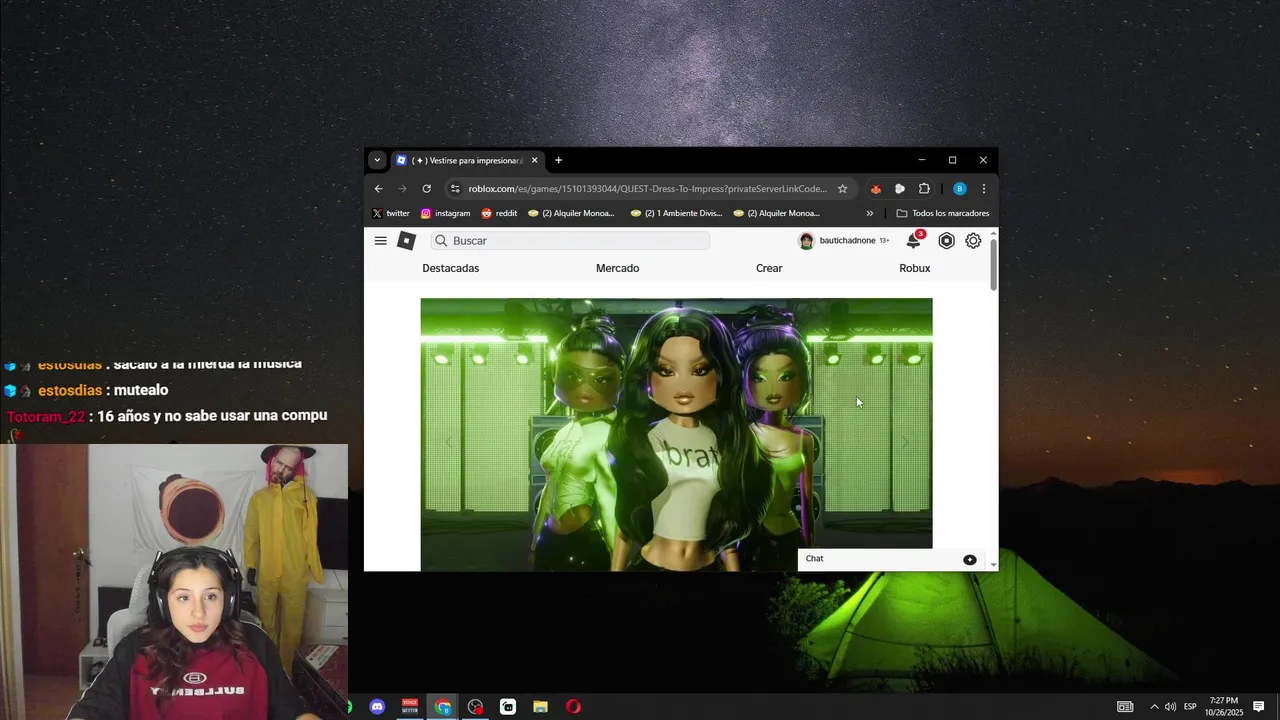Go back in Chrome browser
Viewport: 1280px width, 720px height.
point(378,188)
